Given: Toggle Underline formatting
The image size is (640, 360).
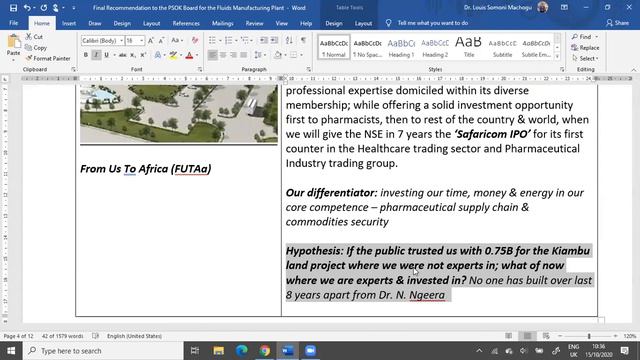Looking at the screenshot, I should point(107,55).
